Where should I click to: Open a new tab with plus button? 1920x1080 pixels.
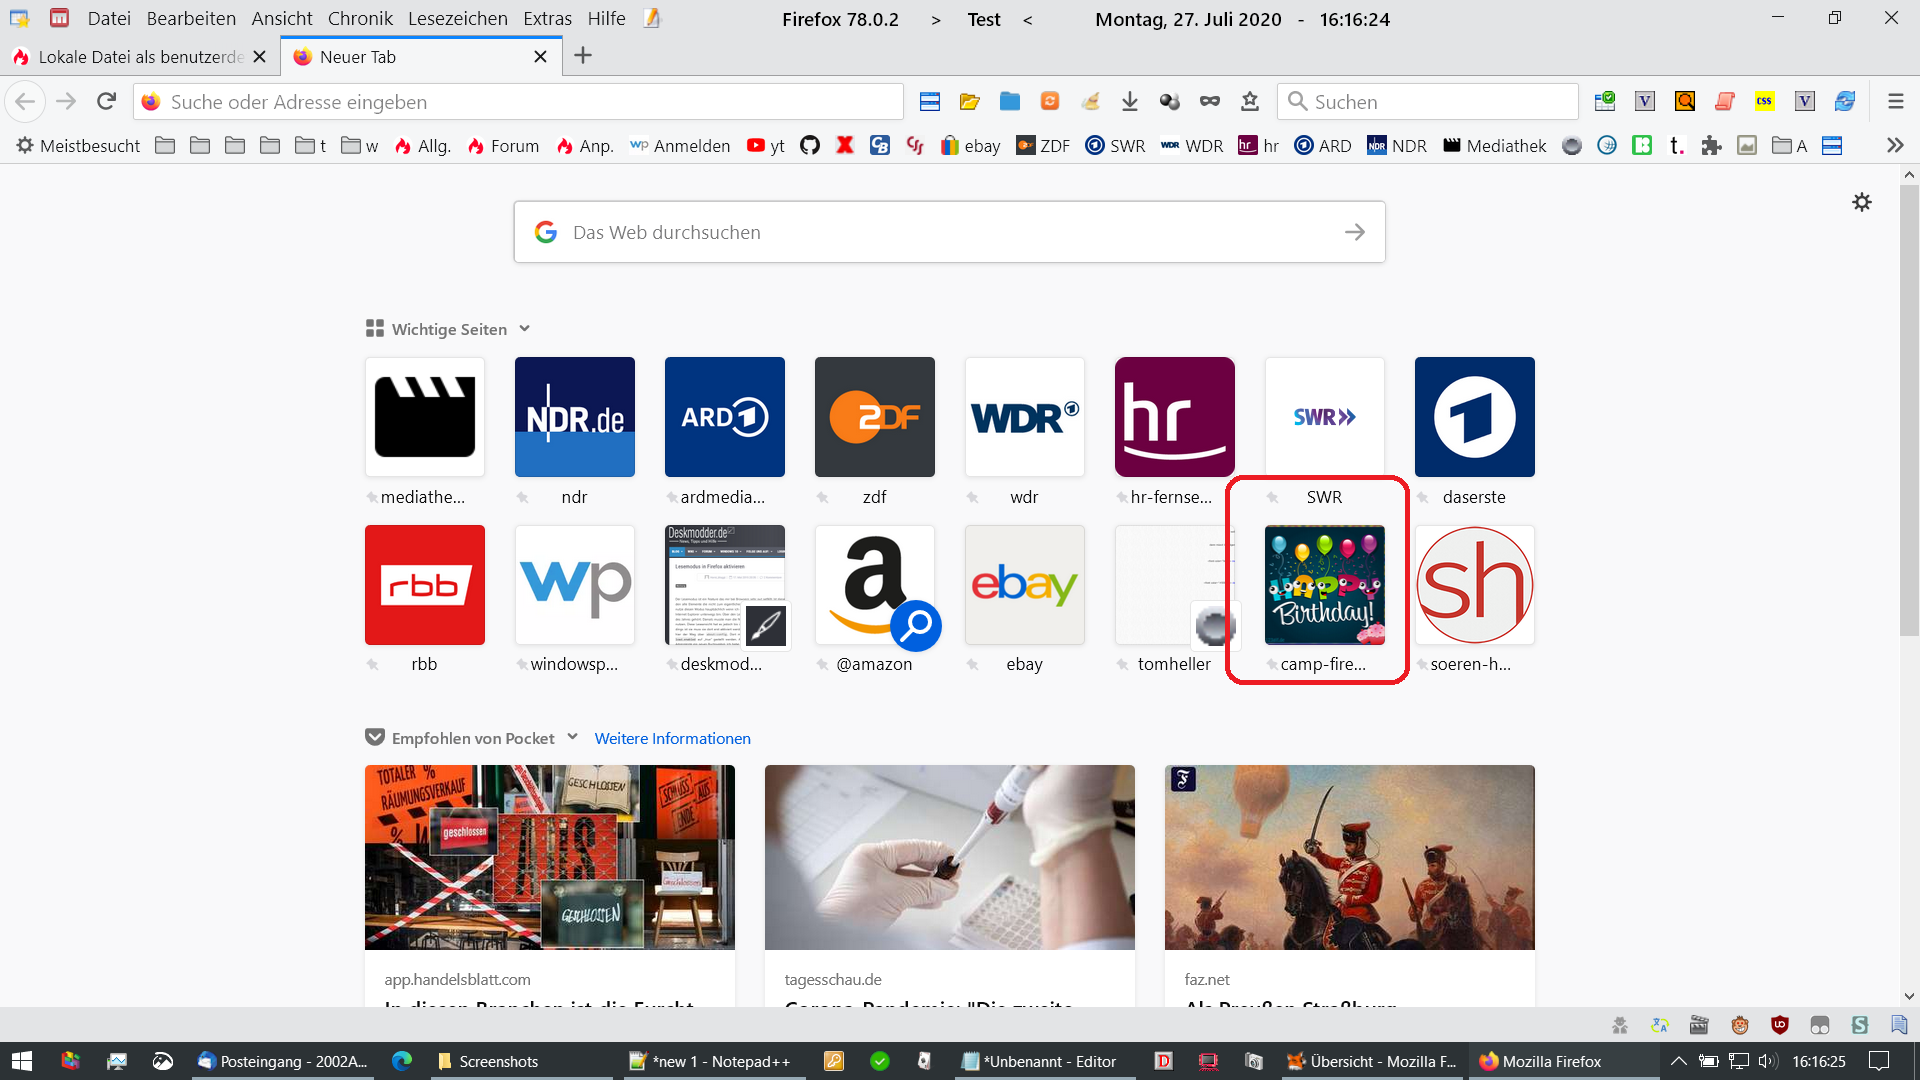click(583, 56)
